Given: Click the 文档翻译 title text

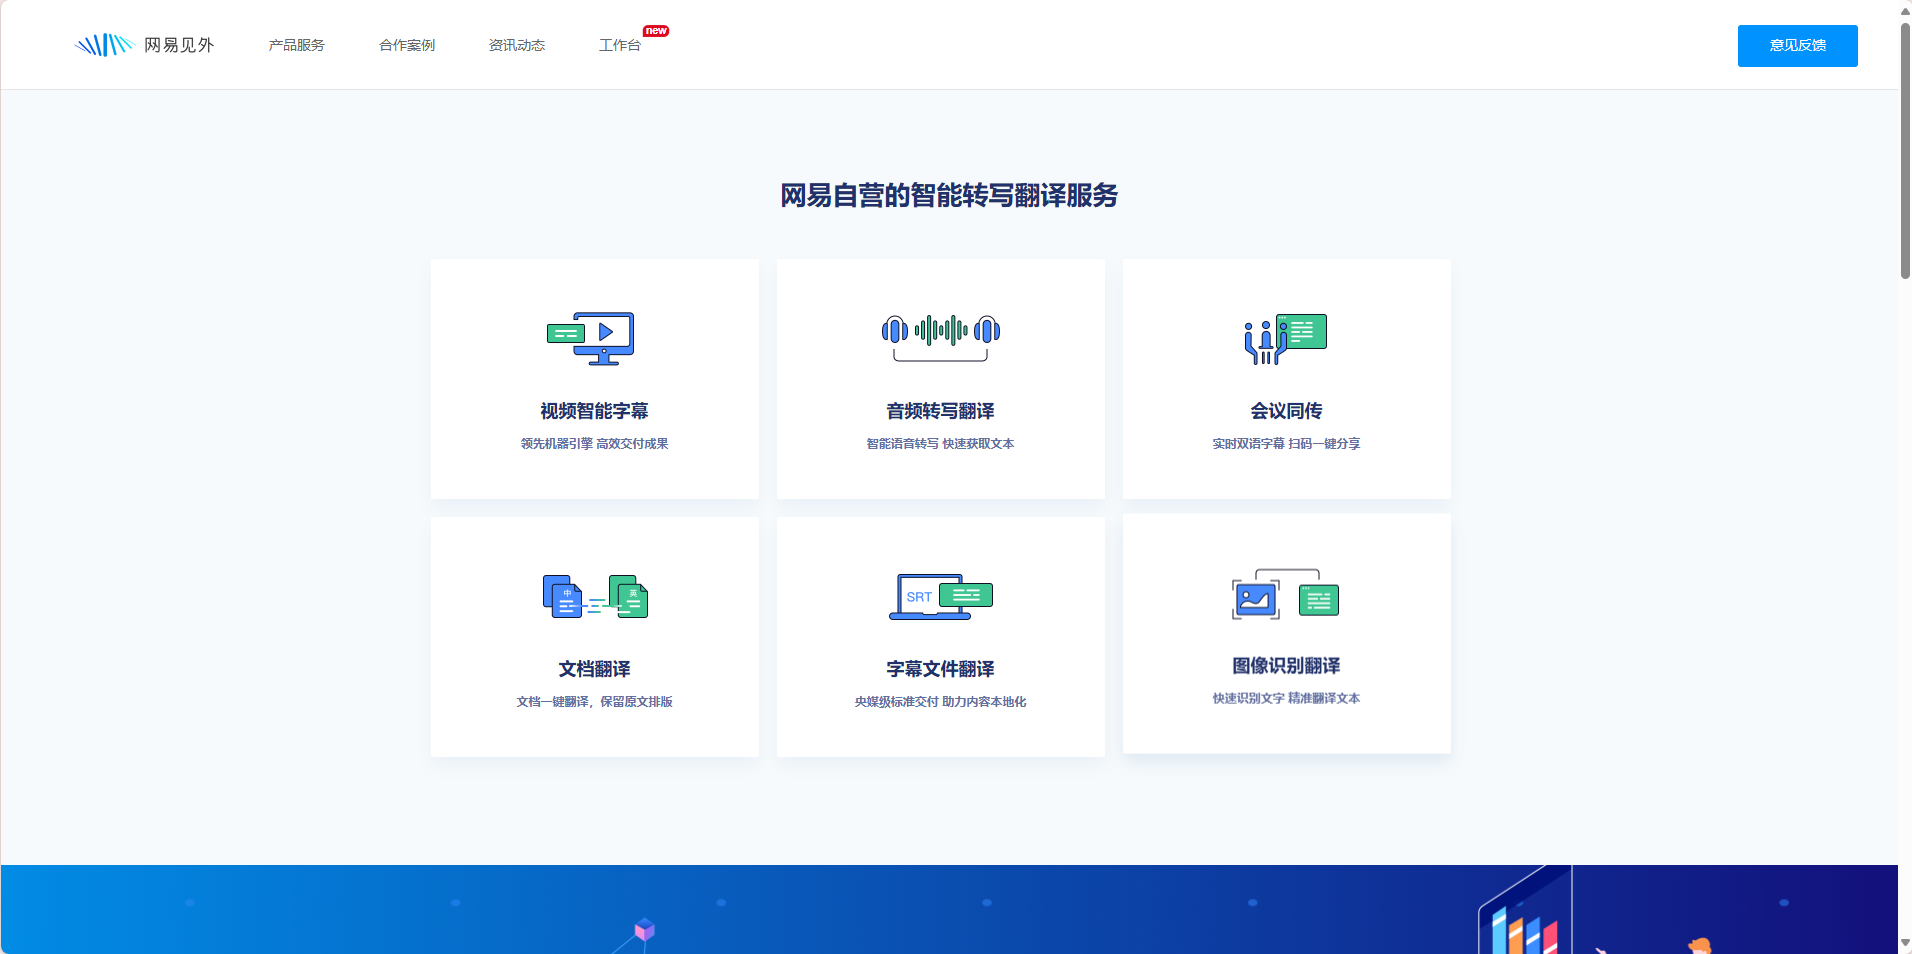Looking at the screenshot, I should coord(594,669).
